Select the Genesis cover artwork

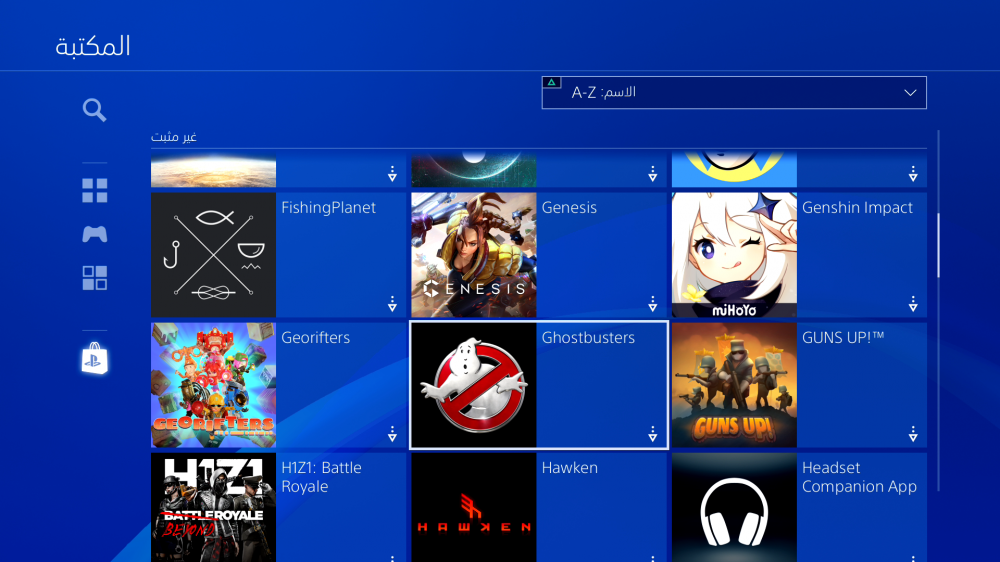click(474, 255)
